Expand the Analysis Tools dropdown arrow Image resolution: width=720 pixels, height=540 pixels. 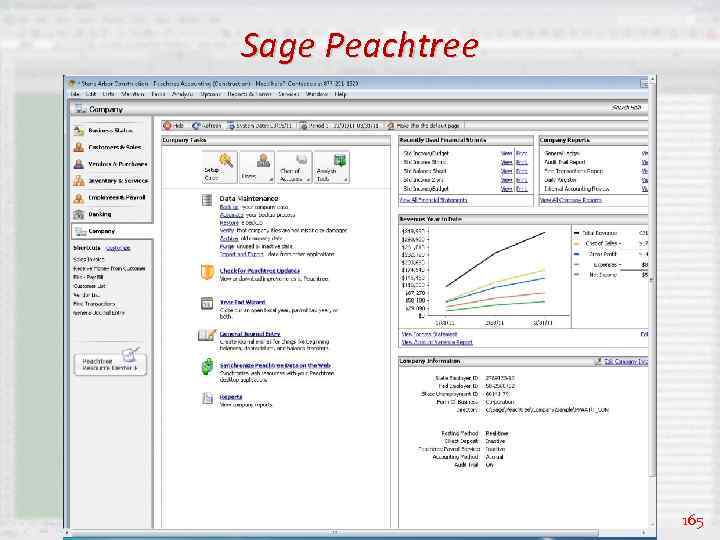(345, 180)
